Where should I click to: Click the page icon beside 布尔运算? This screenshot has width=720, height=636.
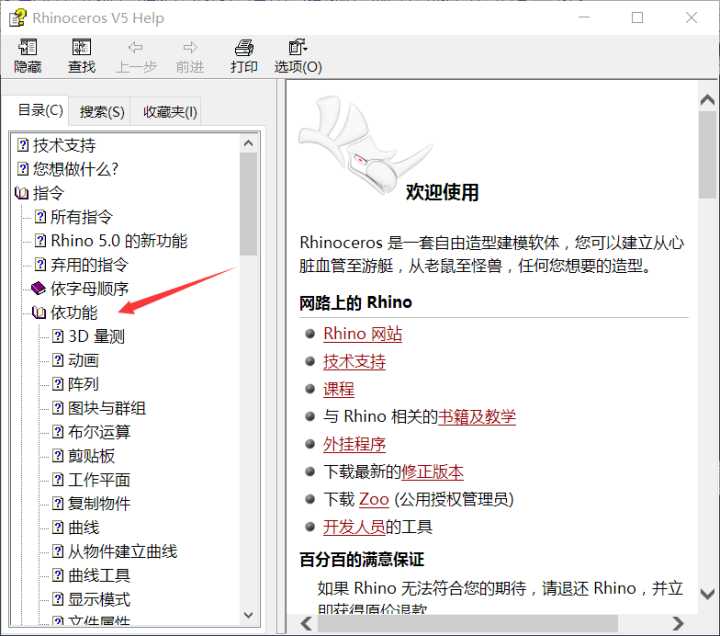[58, 432]
